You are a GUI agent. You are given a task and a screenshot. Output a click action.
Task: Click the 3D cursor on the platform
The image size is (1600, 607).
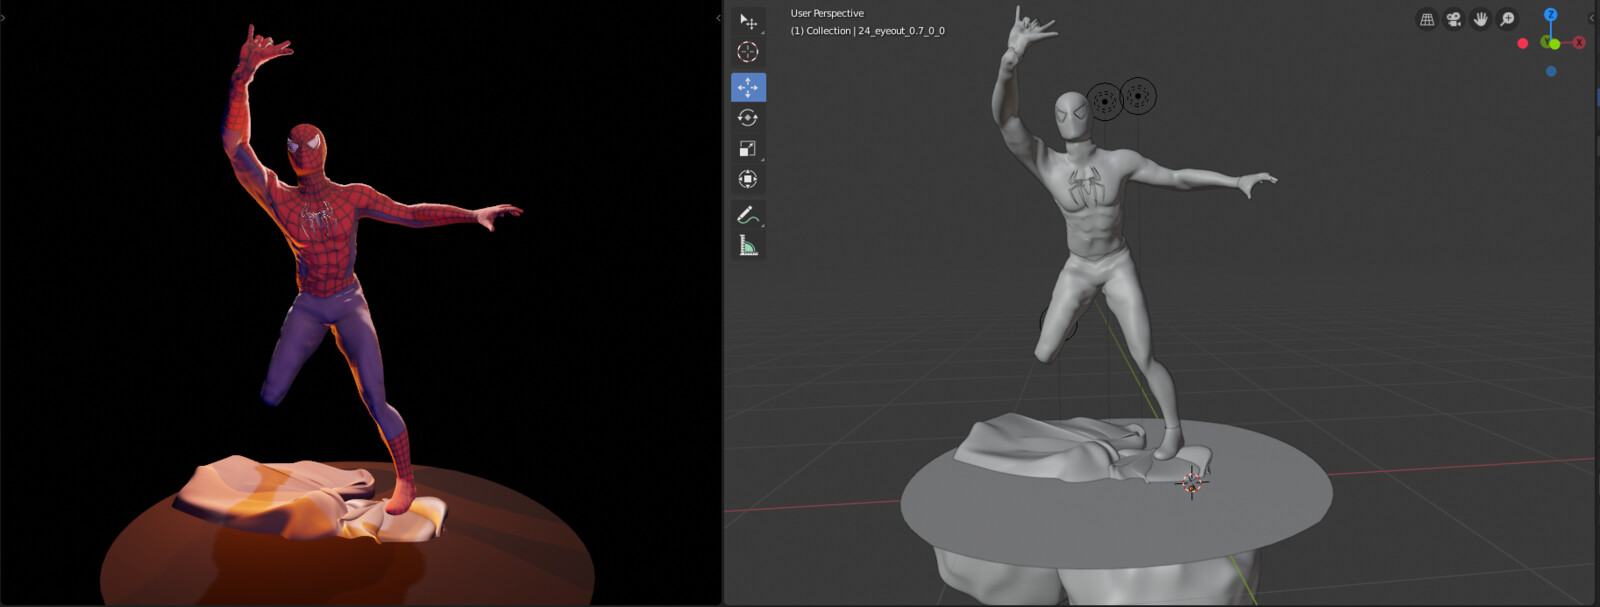[1191, 484]
